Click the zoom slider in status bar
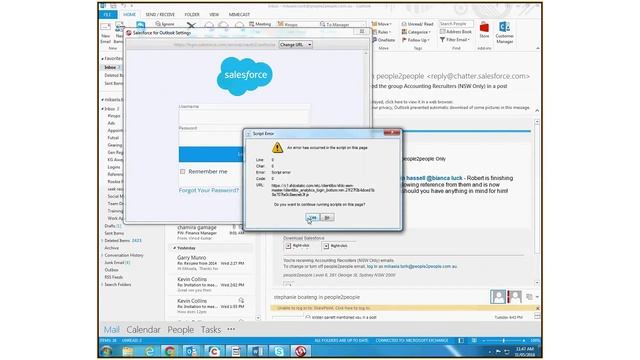Screen dimensions: 640x360 (504, 340)
